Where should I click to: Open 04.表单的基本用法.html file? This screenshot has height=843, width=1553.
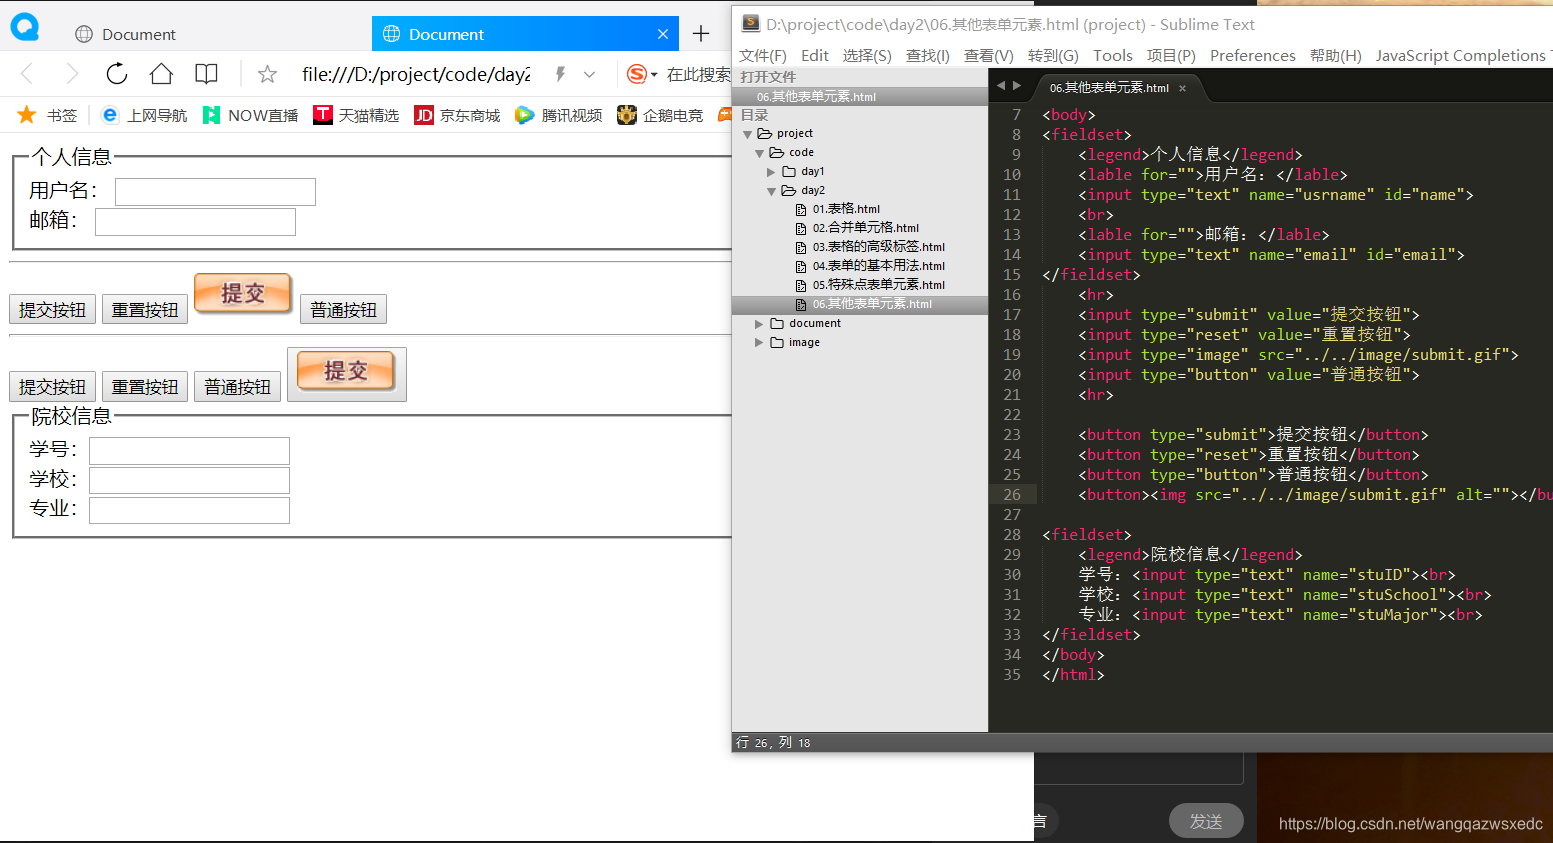point(878,266)
